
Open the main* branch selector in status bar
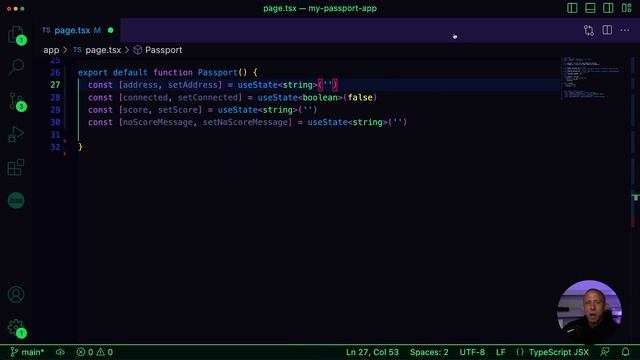click(x=27, y=352)
